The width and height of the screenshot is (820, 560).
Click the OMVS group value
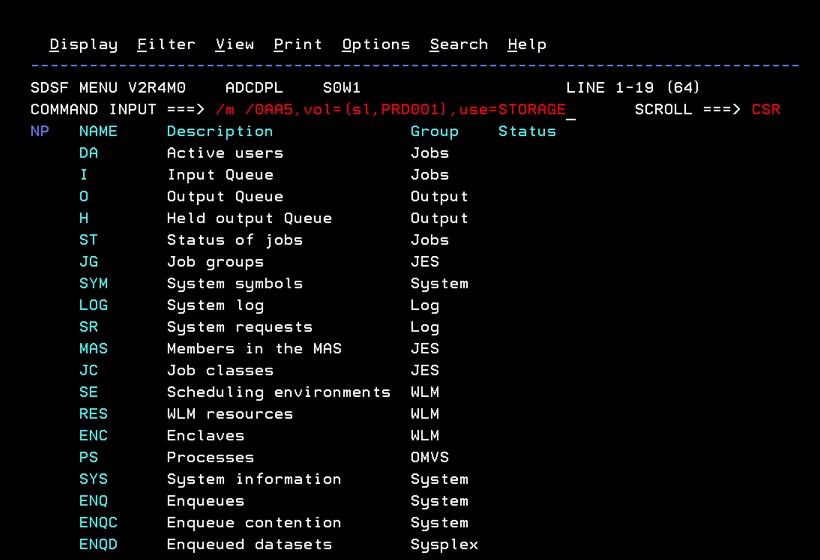[x=430, y=457]
